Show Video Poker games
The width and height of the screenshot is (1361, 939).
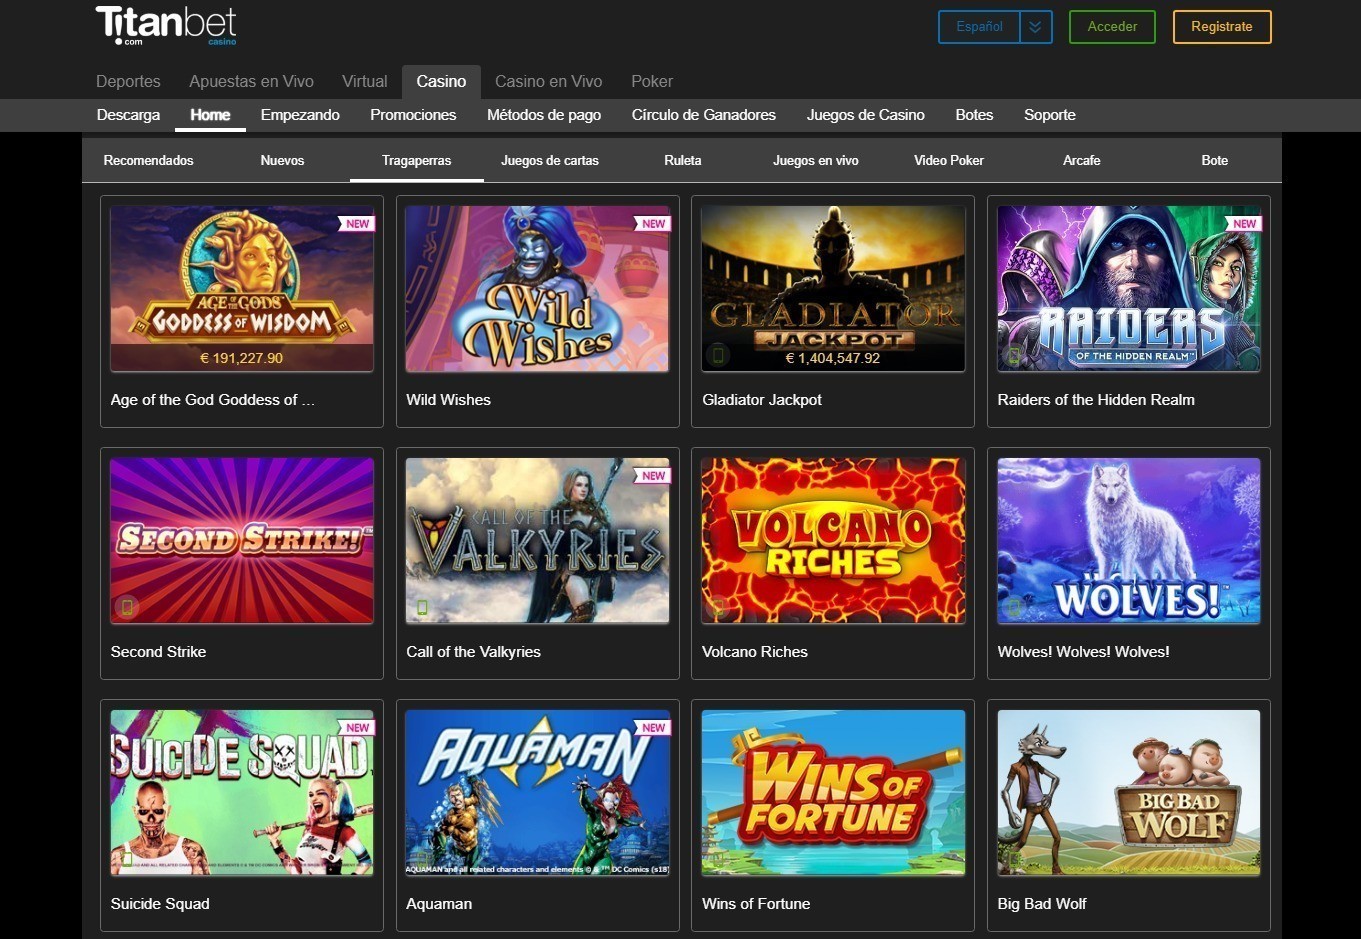949,160
